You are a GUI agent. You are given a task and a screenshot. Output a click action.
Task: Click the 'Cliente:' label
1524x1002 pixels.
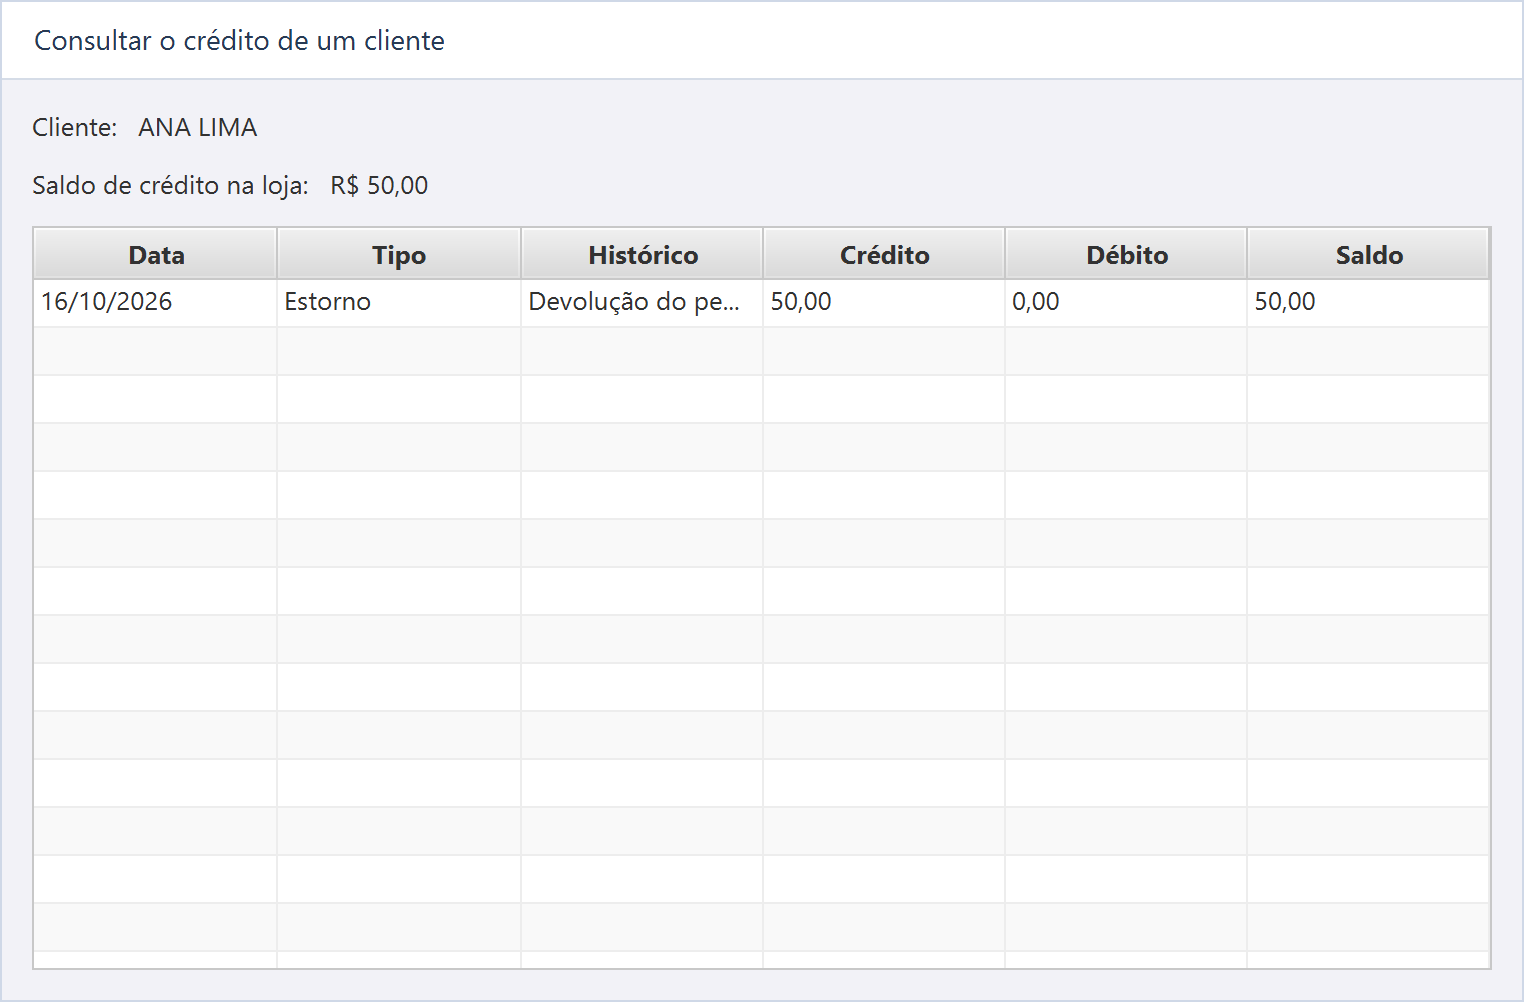(x=75, y=128)
